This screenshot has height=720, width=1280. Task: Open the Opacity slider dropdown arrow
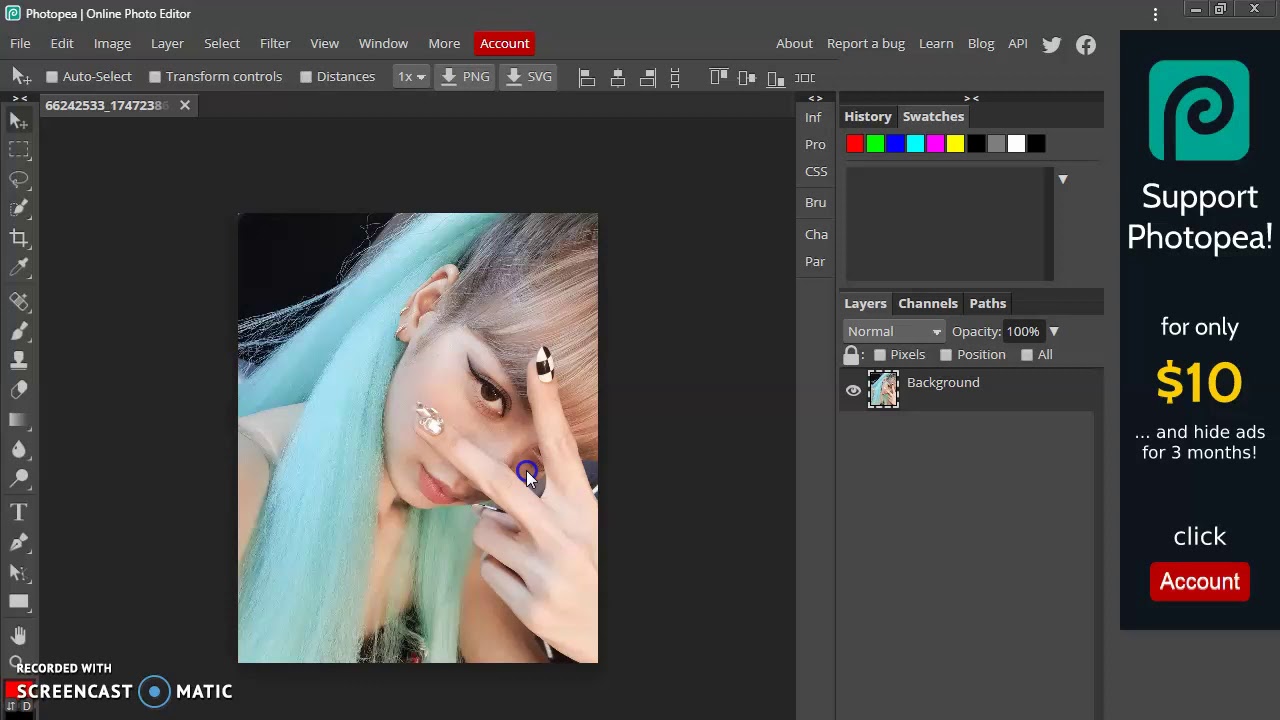(x=1053, y=332)
